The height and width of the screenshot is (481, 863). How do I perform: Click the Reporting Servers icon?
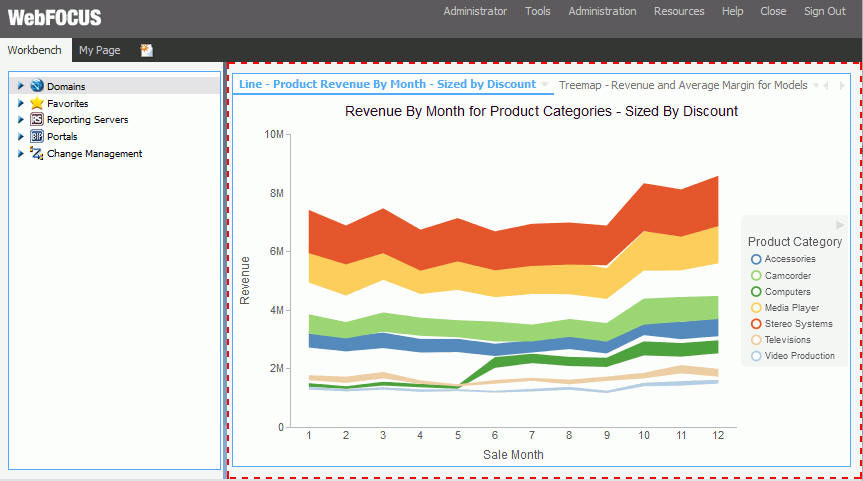[x=37, y=120]
